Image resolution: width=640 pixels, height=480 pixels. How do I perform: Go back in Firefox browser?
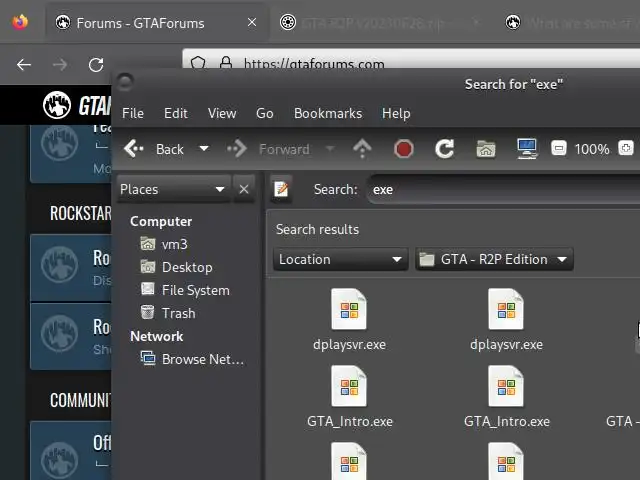tap(24, 64)
